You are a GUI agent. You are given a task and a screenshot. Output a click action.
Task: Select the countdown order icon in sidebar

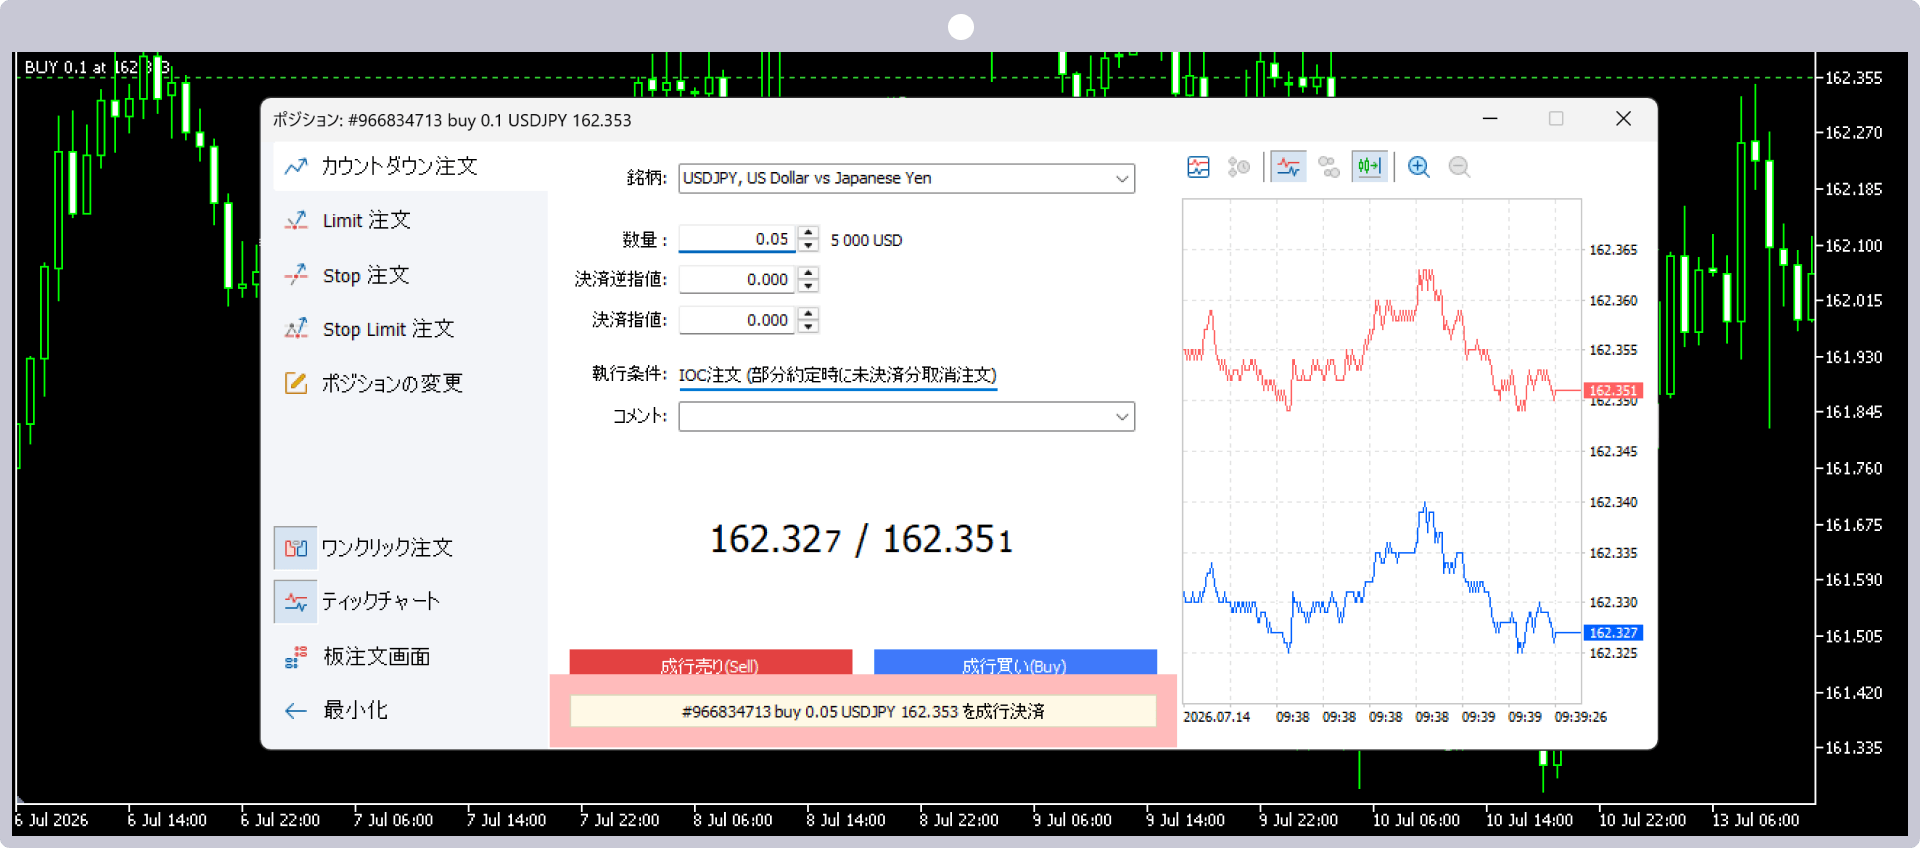click(x=296, y=166)
